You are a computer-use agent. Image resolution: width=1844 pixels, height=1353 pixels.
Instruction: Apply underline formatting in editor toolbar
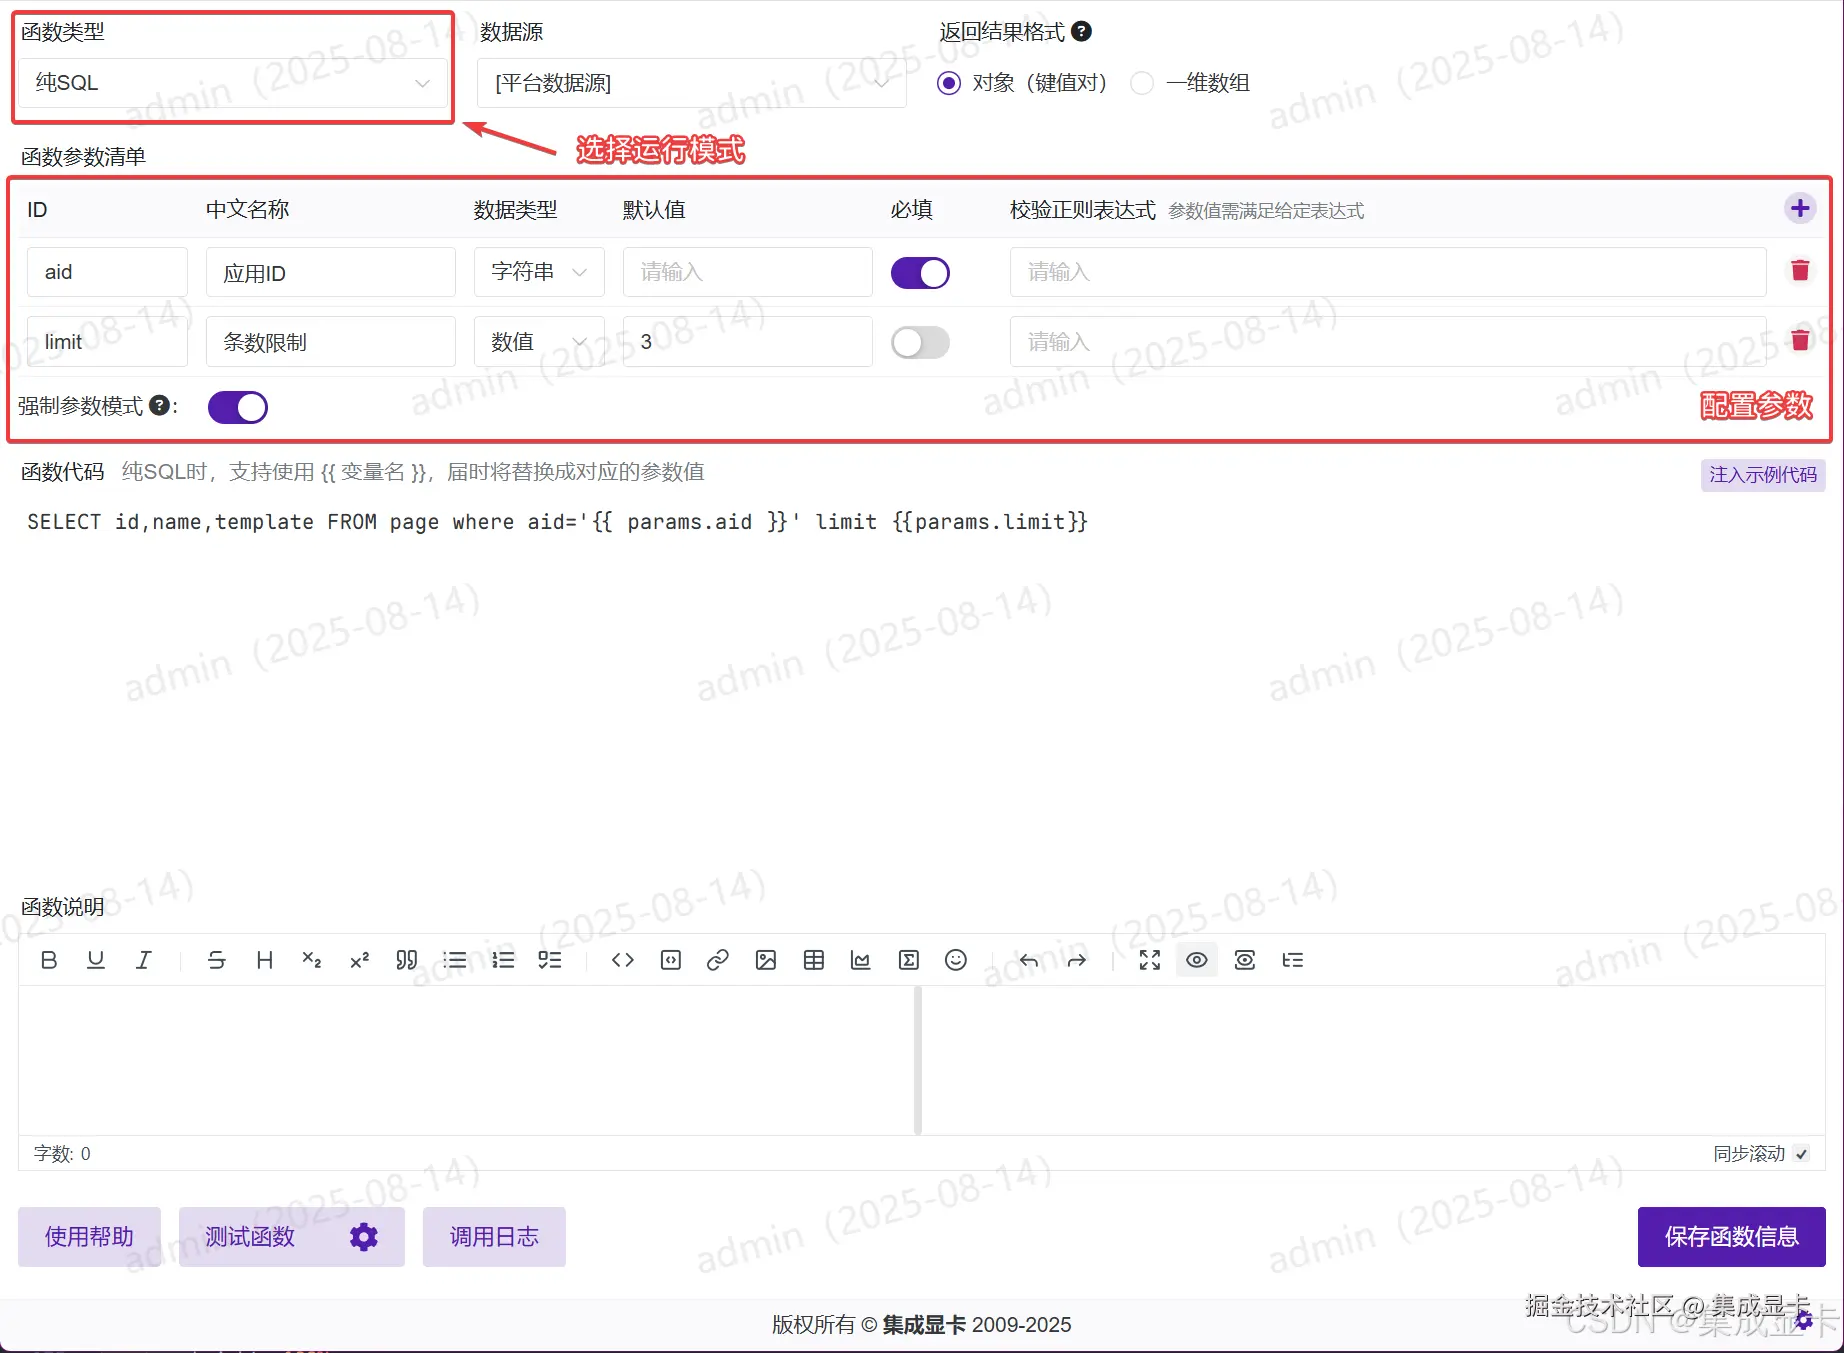coord(96,960)
